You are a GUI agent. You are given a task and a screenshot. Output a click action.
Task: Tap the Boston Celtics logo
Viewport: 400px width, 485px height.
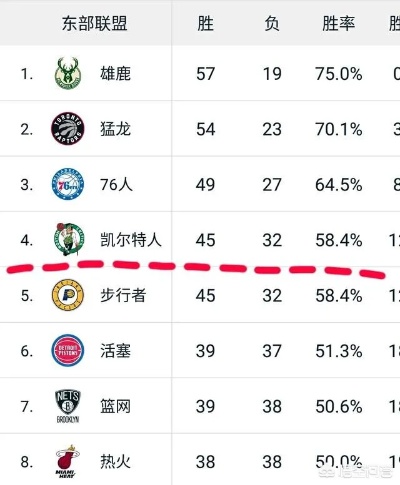tap(69, 239)
